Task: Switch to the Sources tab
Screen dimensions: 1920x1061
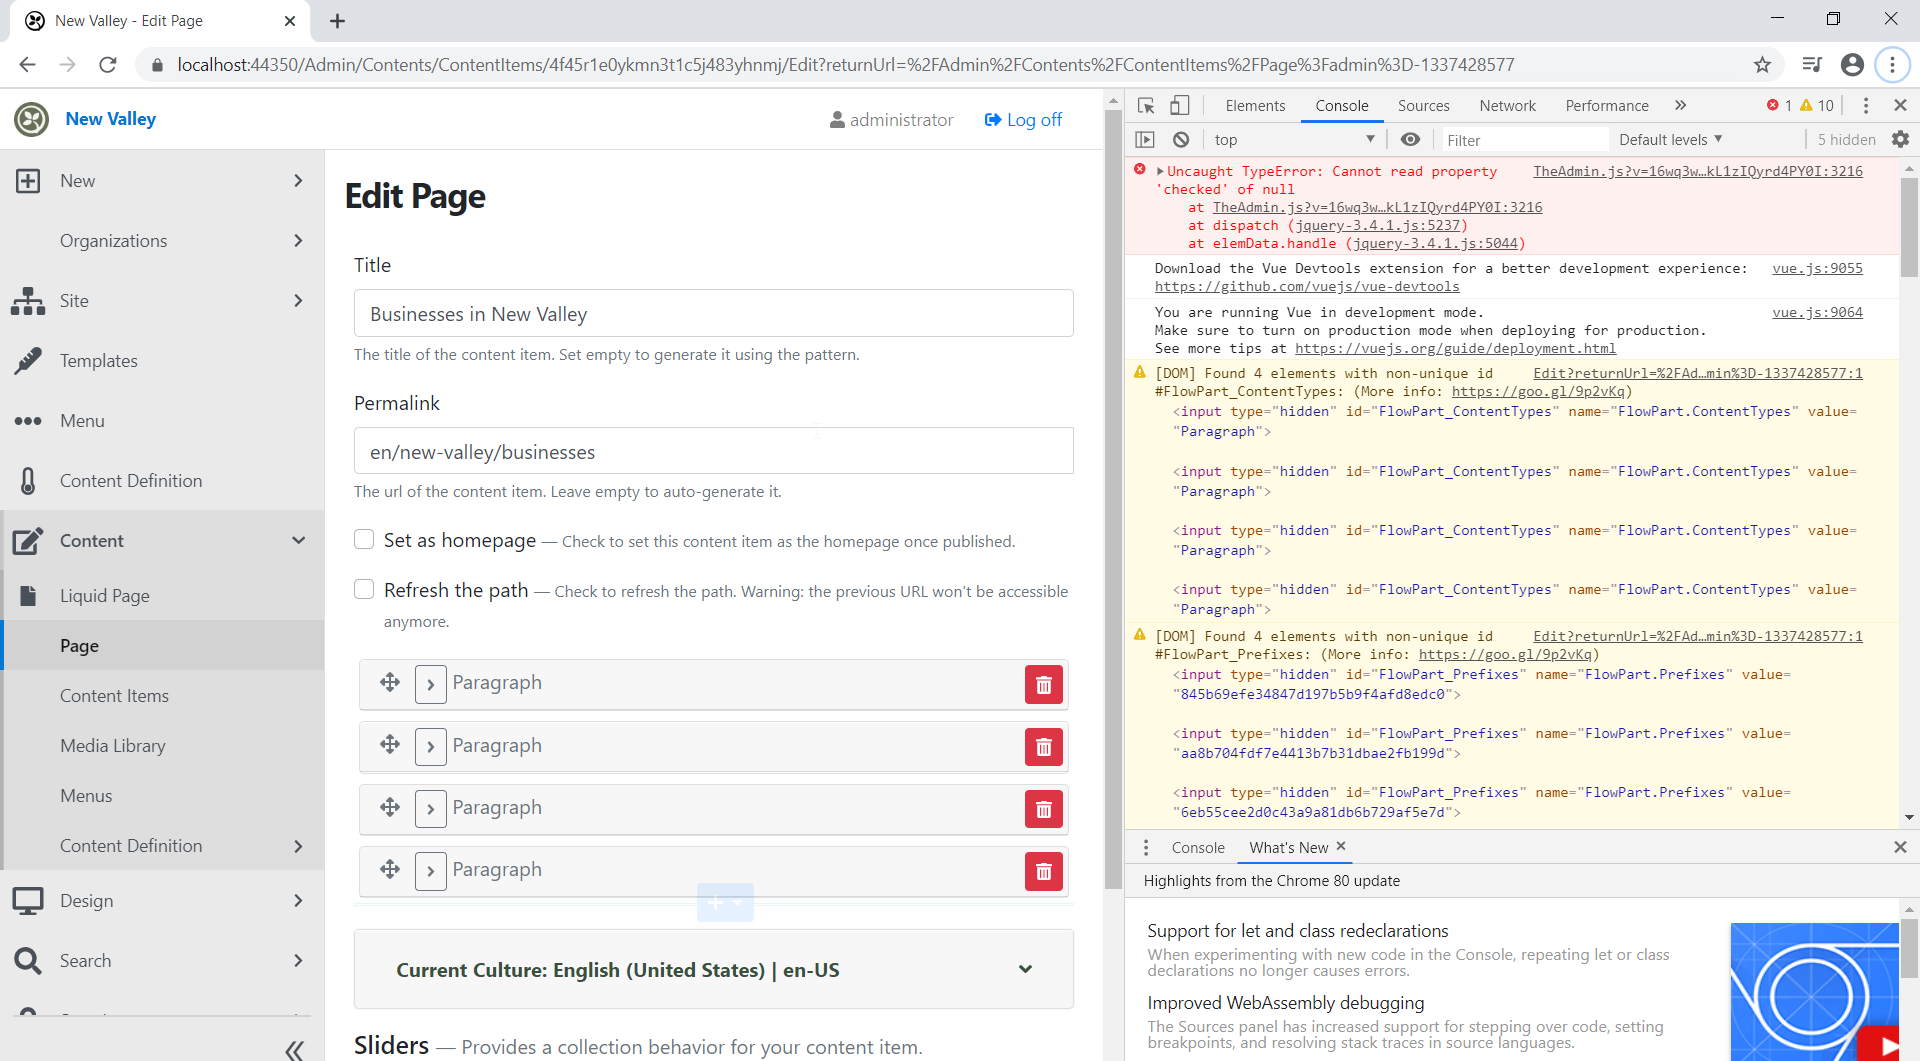Action: point(1423,105)
